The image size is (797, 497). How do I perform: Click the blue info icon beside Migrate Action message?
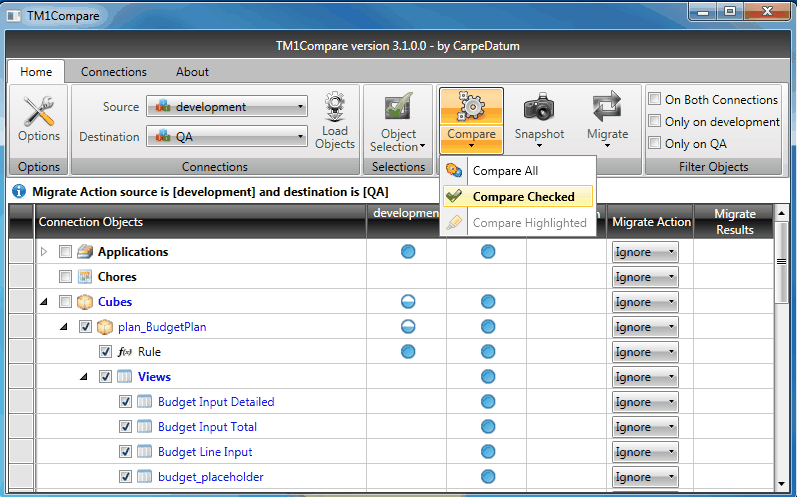point(19,192)
